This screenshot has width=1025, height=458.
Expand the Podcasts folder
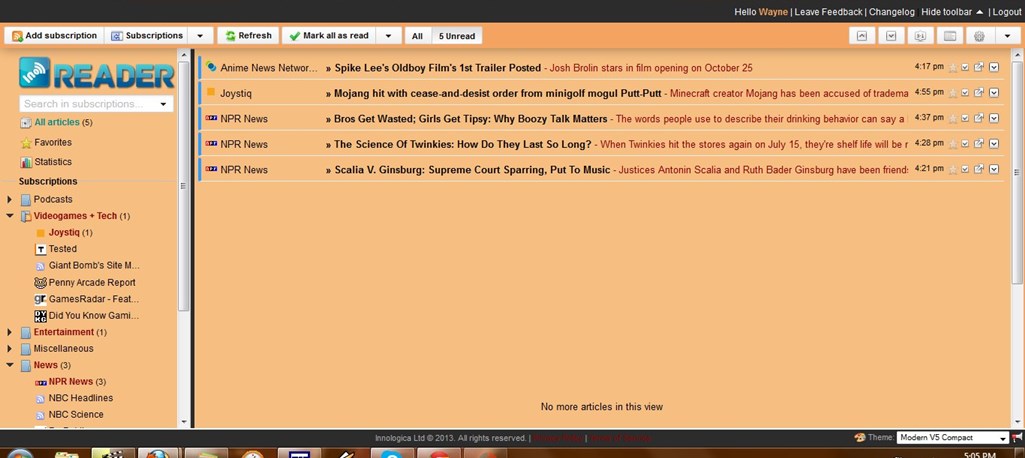[9, 199]
